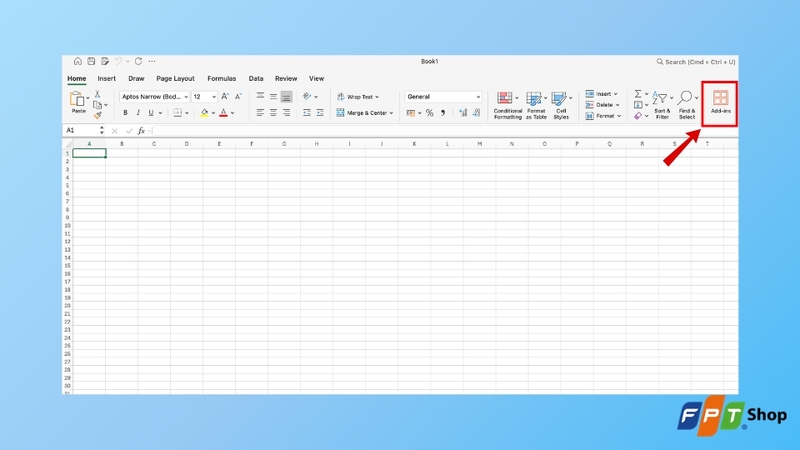Click the AutoSum sigma icon

pos(638,94)
